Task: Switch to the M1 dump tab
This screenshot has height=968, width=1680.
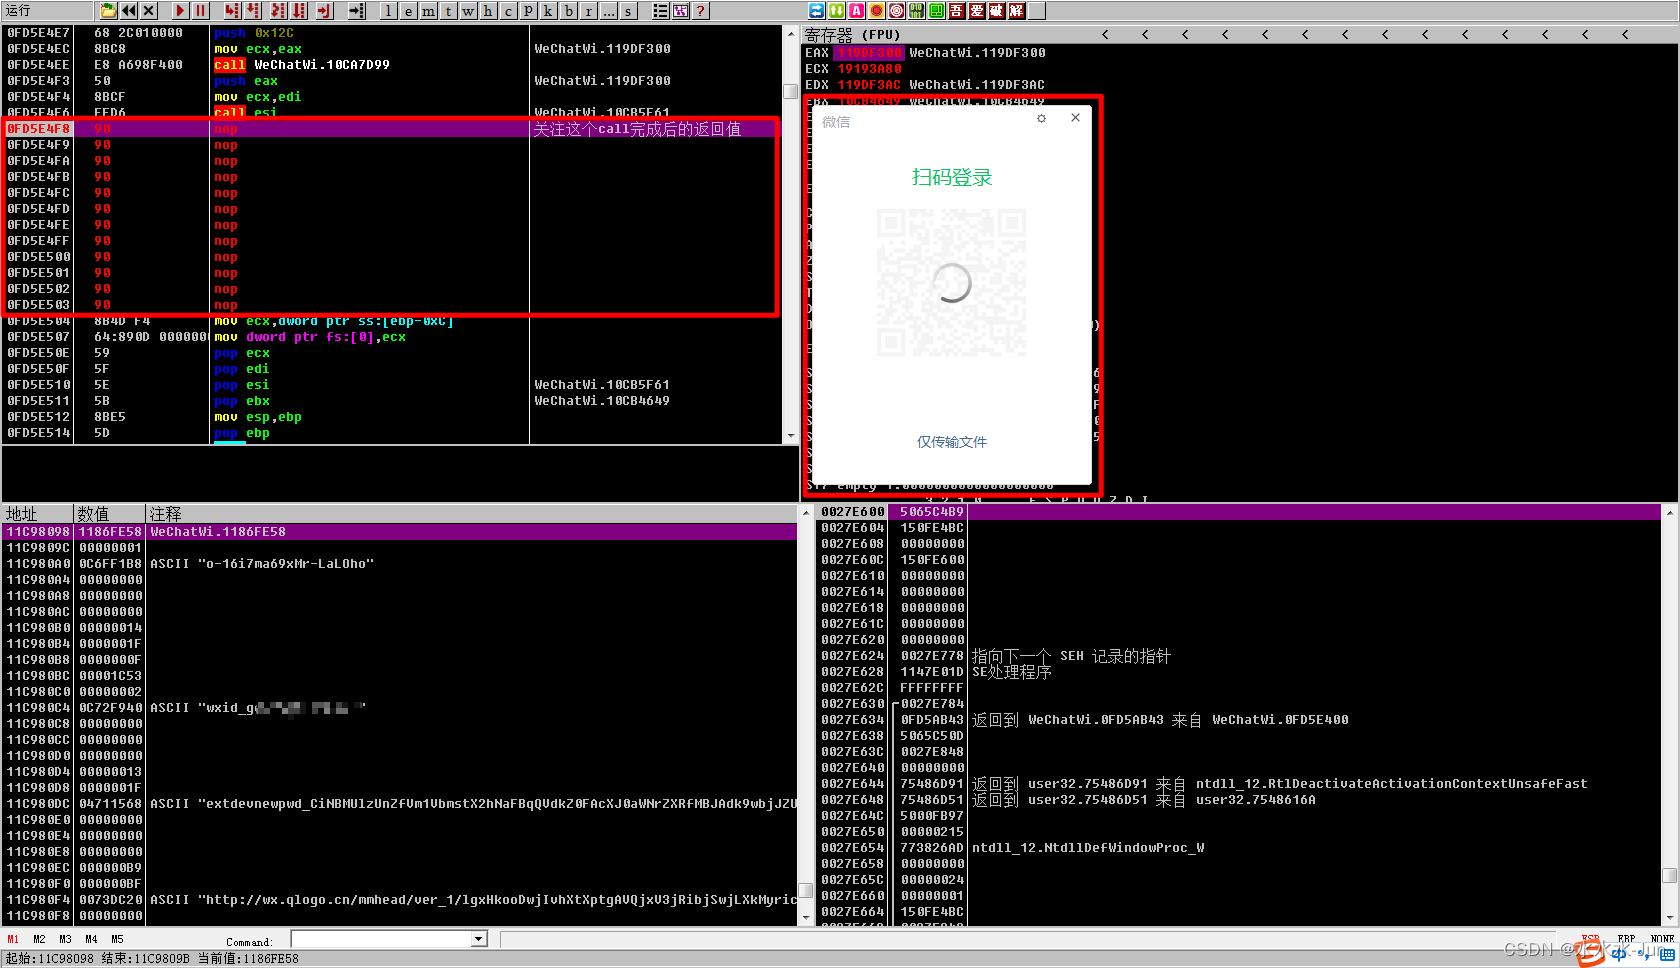Action: point(13,940)
